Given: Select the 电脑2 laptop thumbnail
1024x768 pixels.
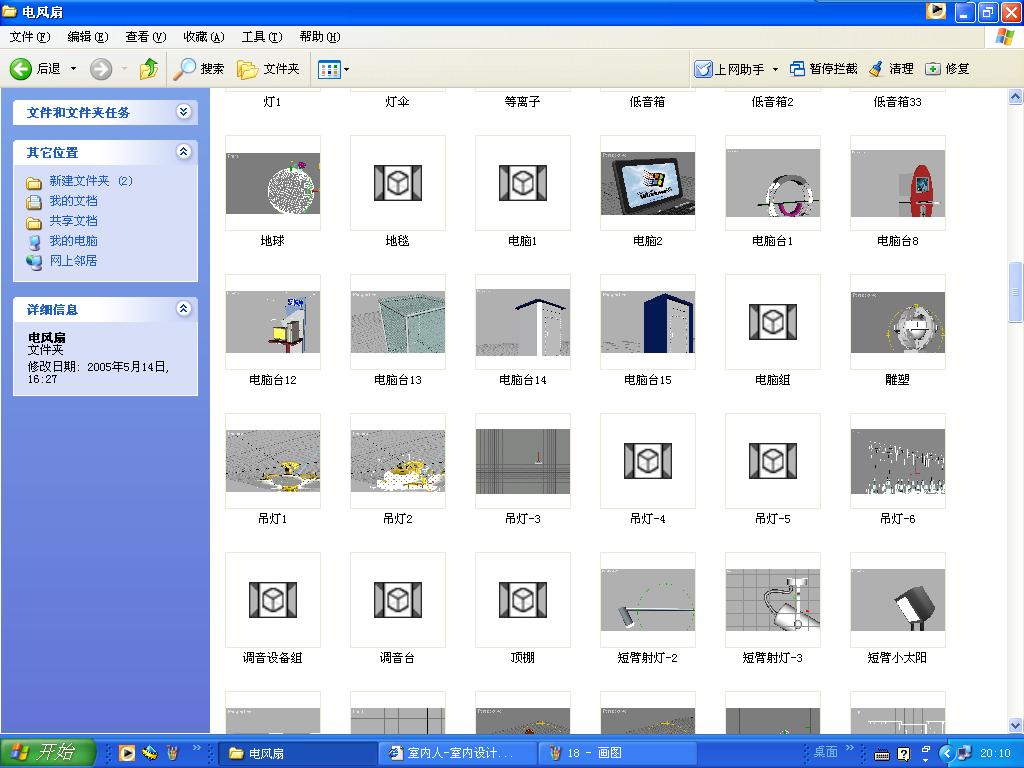Looking at the screenshot, I should click(648, 183).
